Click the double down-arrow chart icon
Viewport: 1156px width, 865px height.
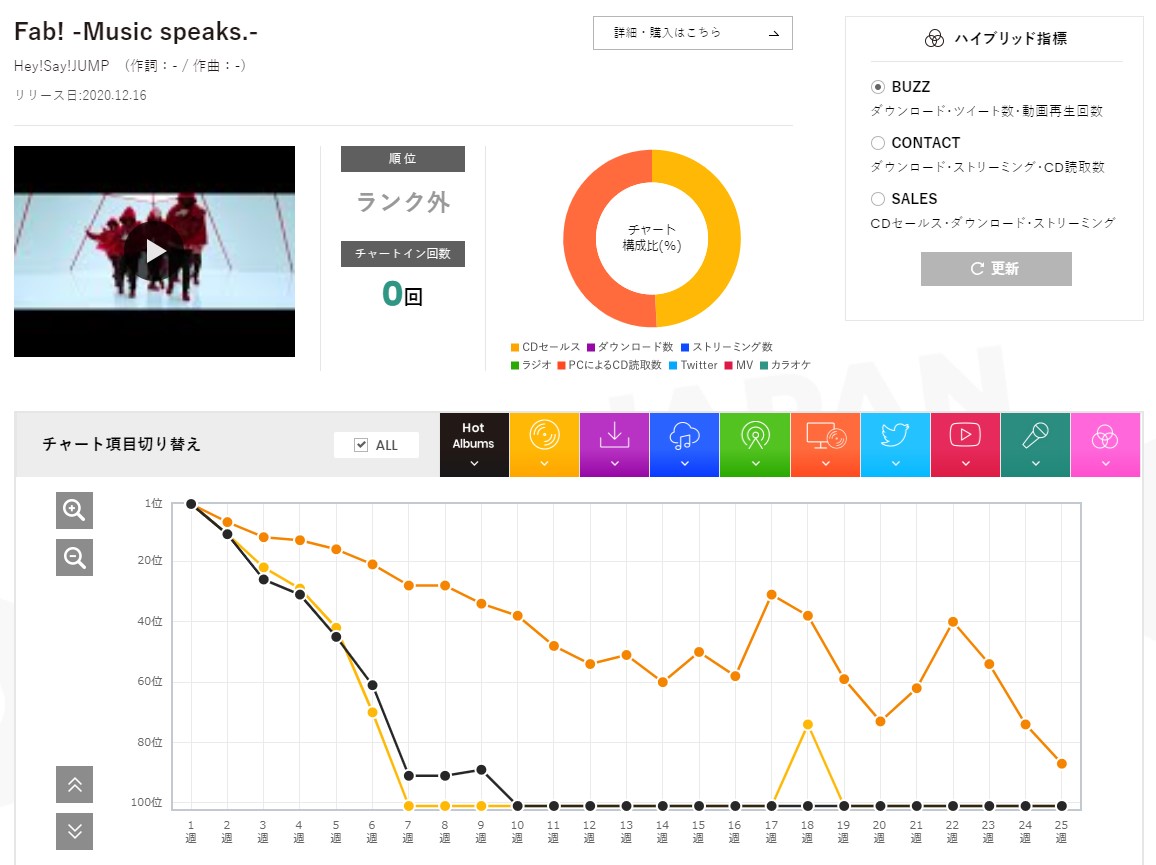tap(74, 832)
